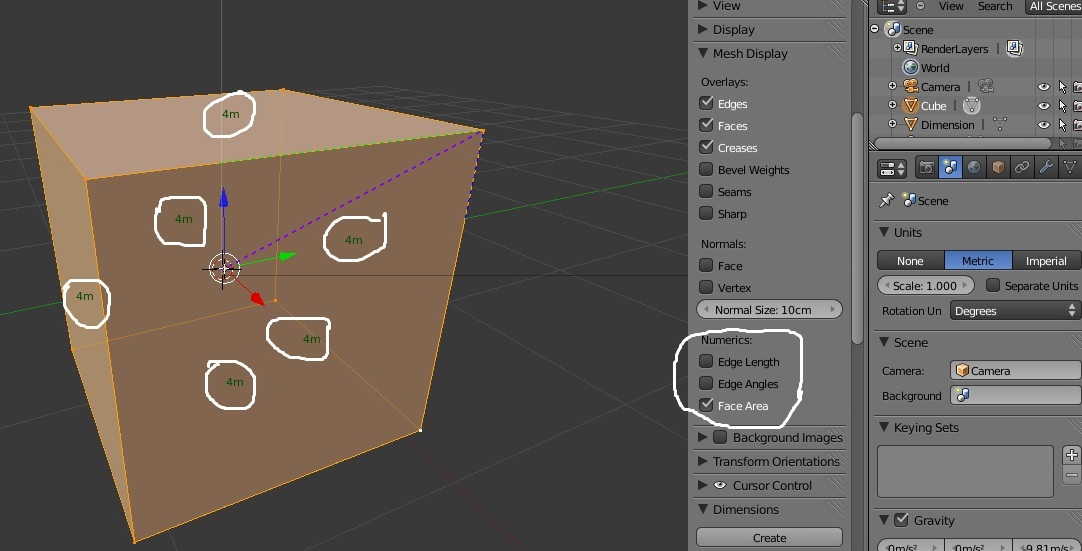This screenshot has height=551, width=1082.
Task: Enable the Edge Angles numerics checkbox
Action: tap(706, 383)
